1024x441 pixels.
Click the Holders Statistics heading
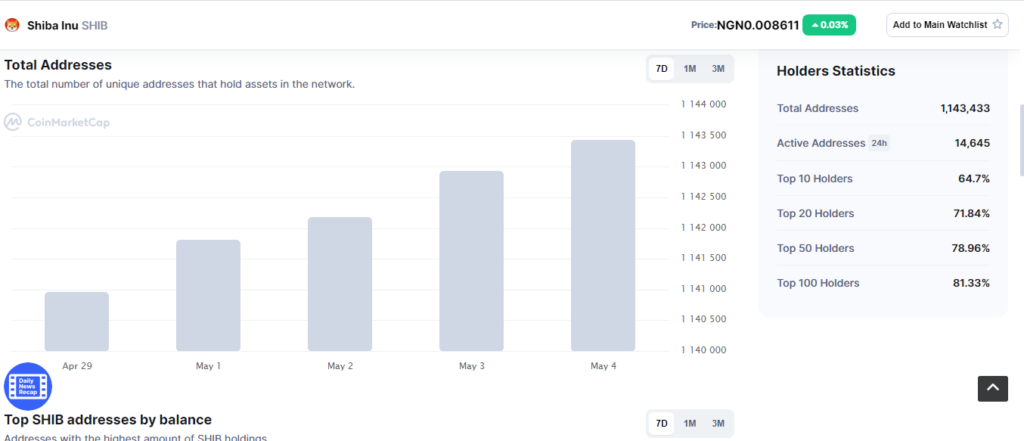(x=836, y=71)
